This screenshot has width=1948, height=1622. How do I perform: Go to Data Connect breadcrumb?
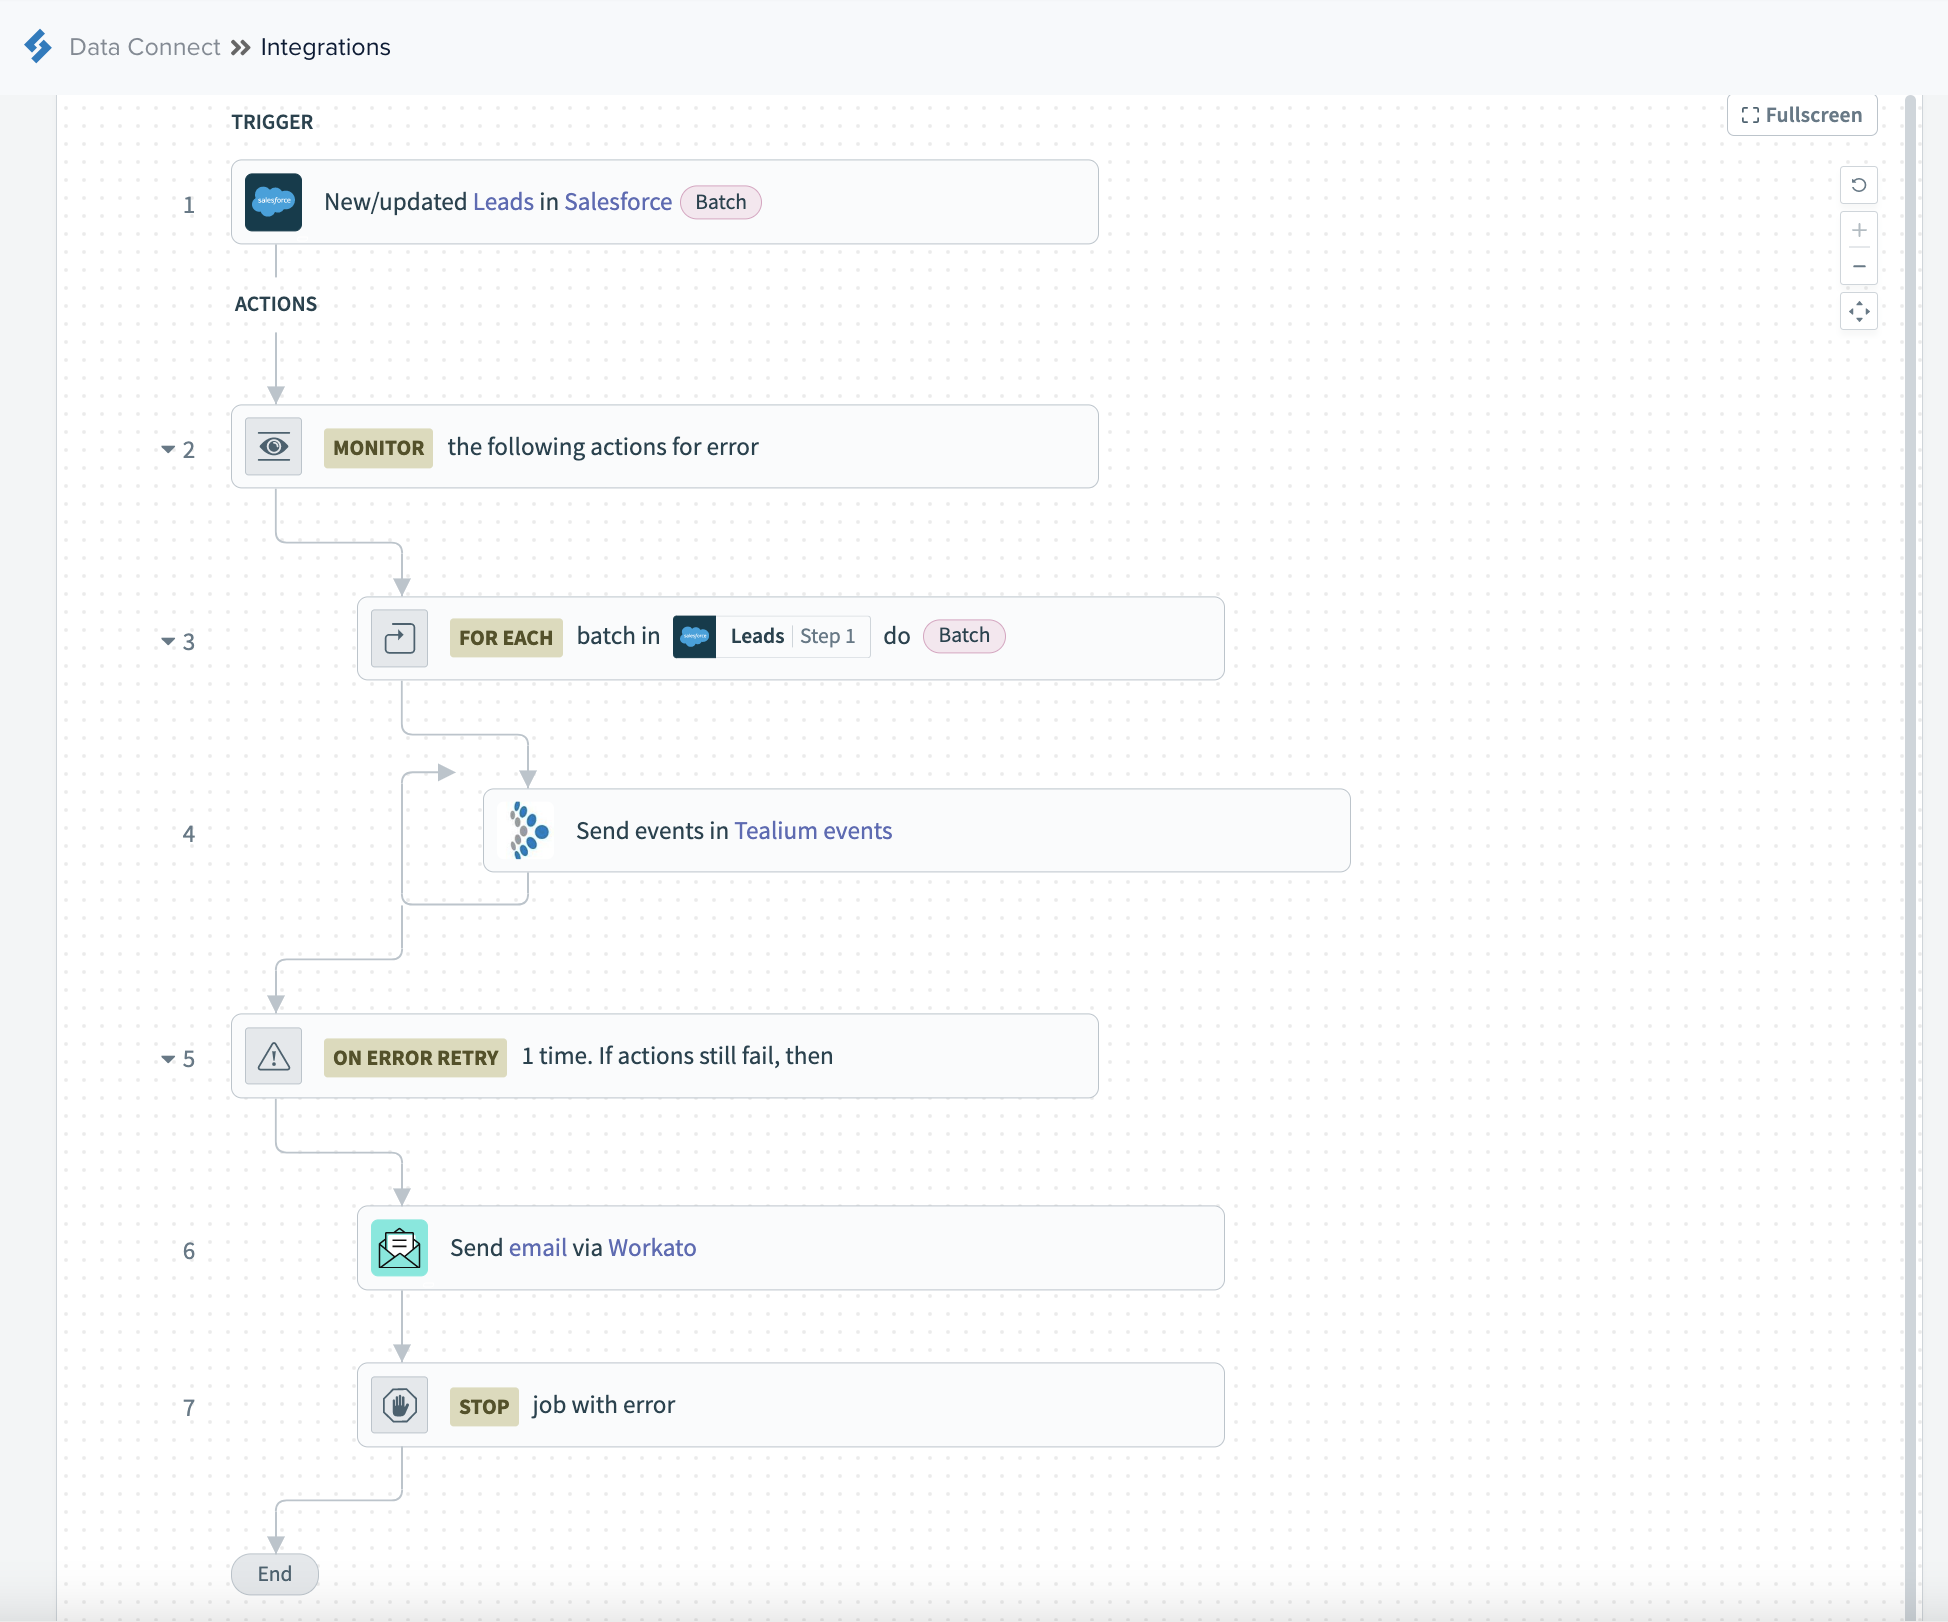(x=144, y=47)
